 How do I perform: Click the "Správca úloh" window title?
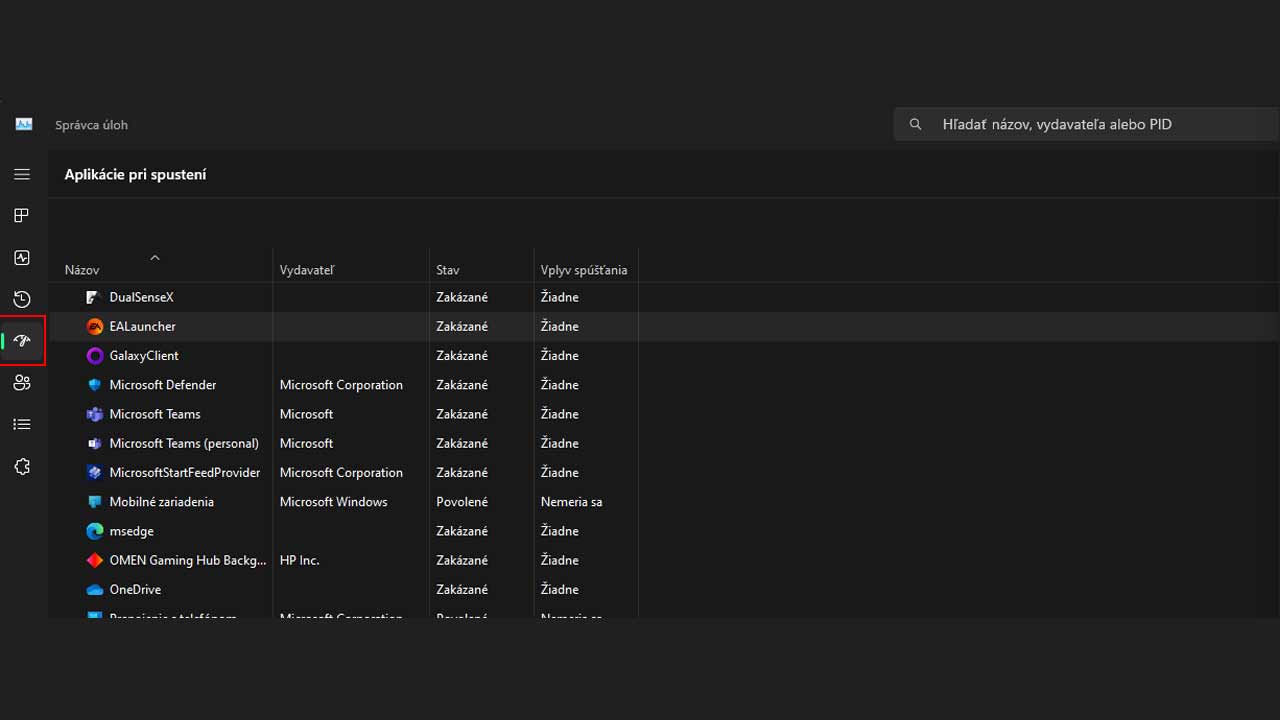pyautogui.click(x=92, y=125)
